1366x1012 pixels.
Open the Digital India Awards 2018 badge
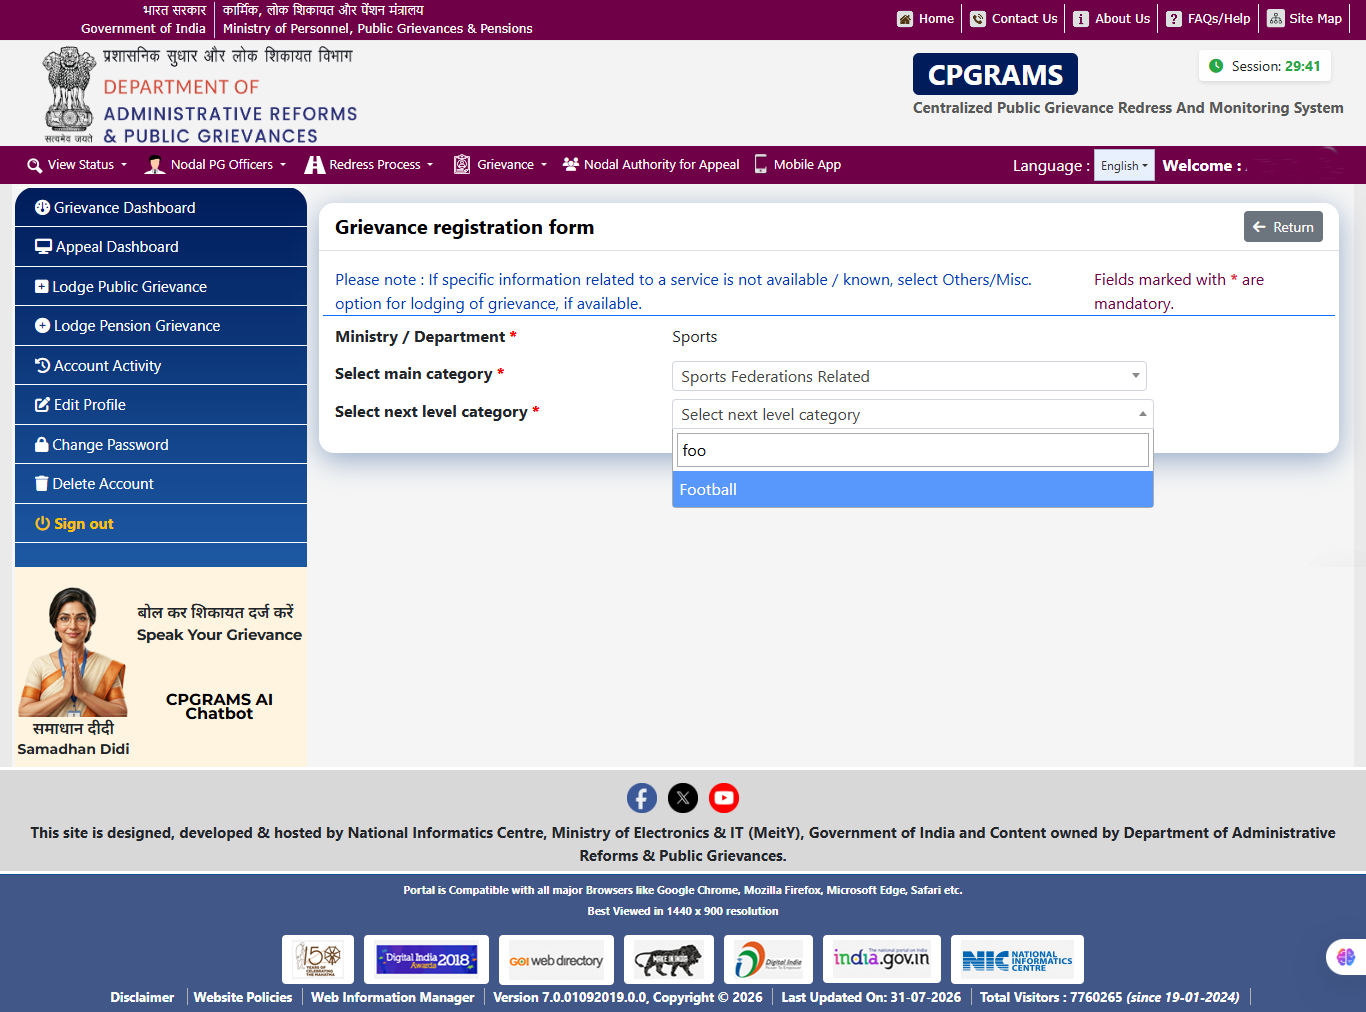[426, 960]
